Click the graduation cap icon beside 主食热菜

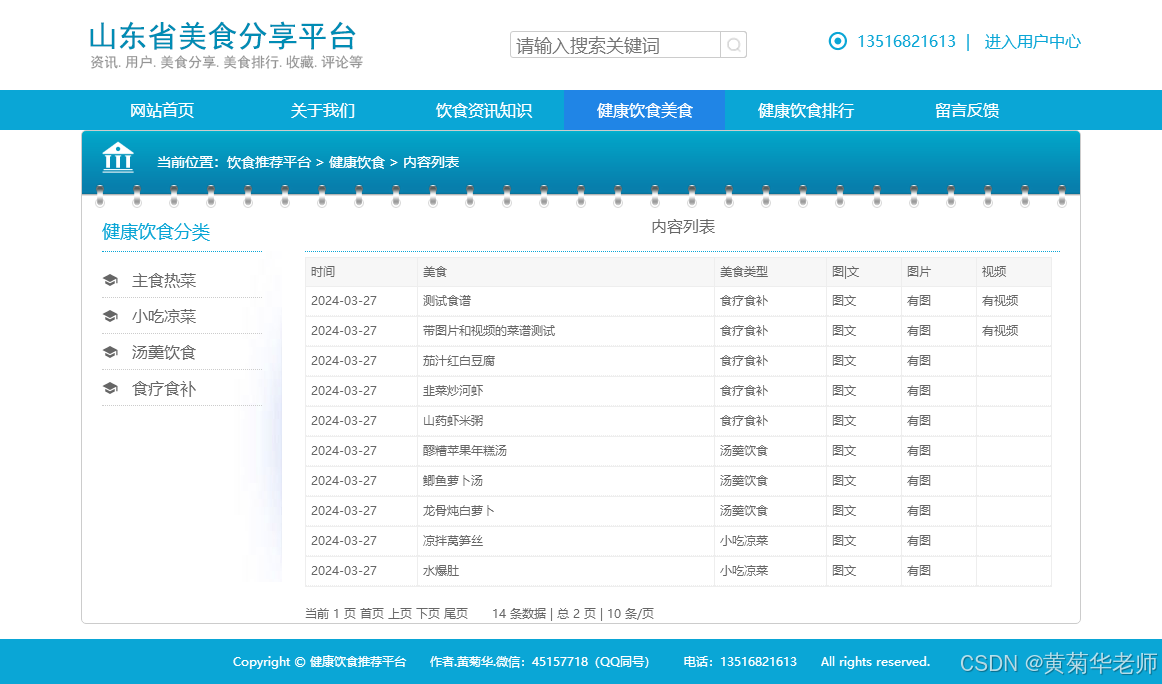click(110, 280)
